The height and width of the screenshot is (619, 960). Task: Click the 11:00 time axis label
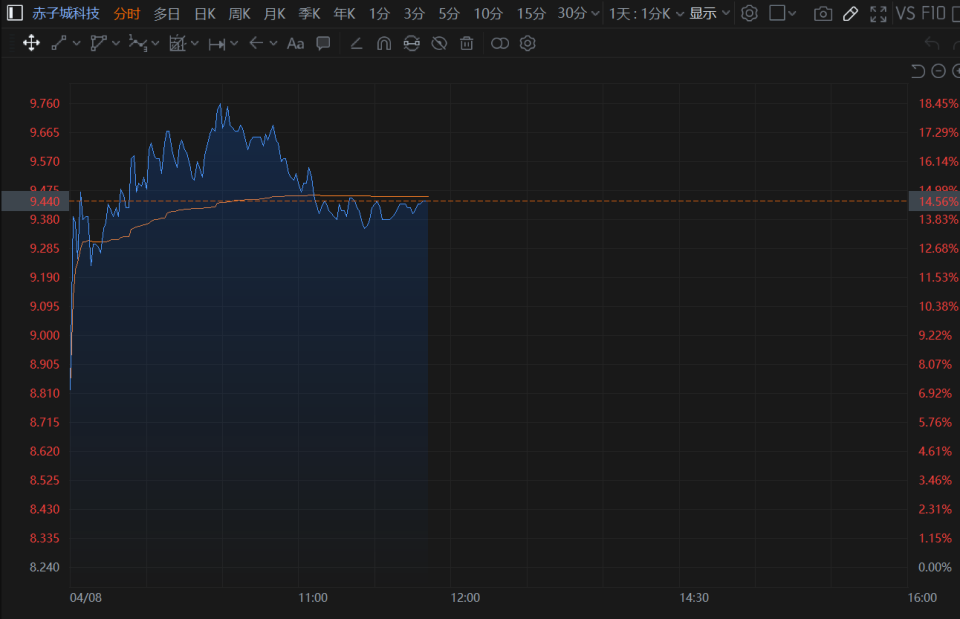(313, 598)
